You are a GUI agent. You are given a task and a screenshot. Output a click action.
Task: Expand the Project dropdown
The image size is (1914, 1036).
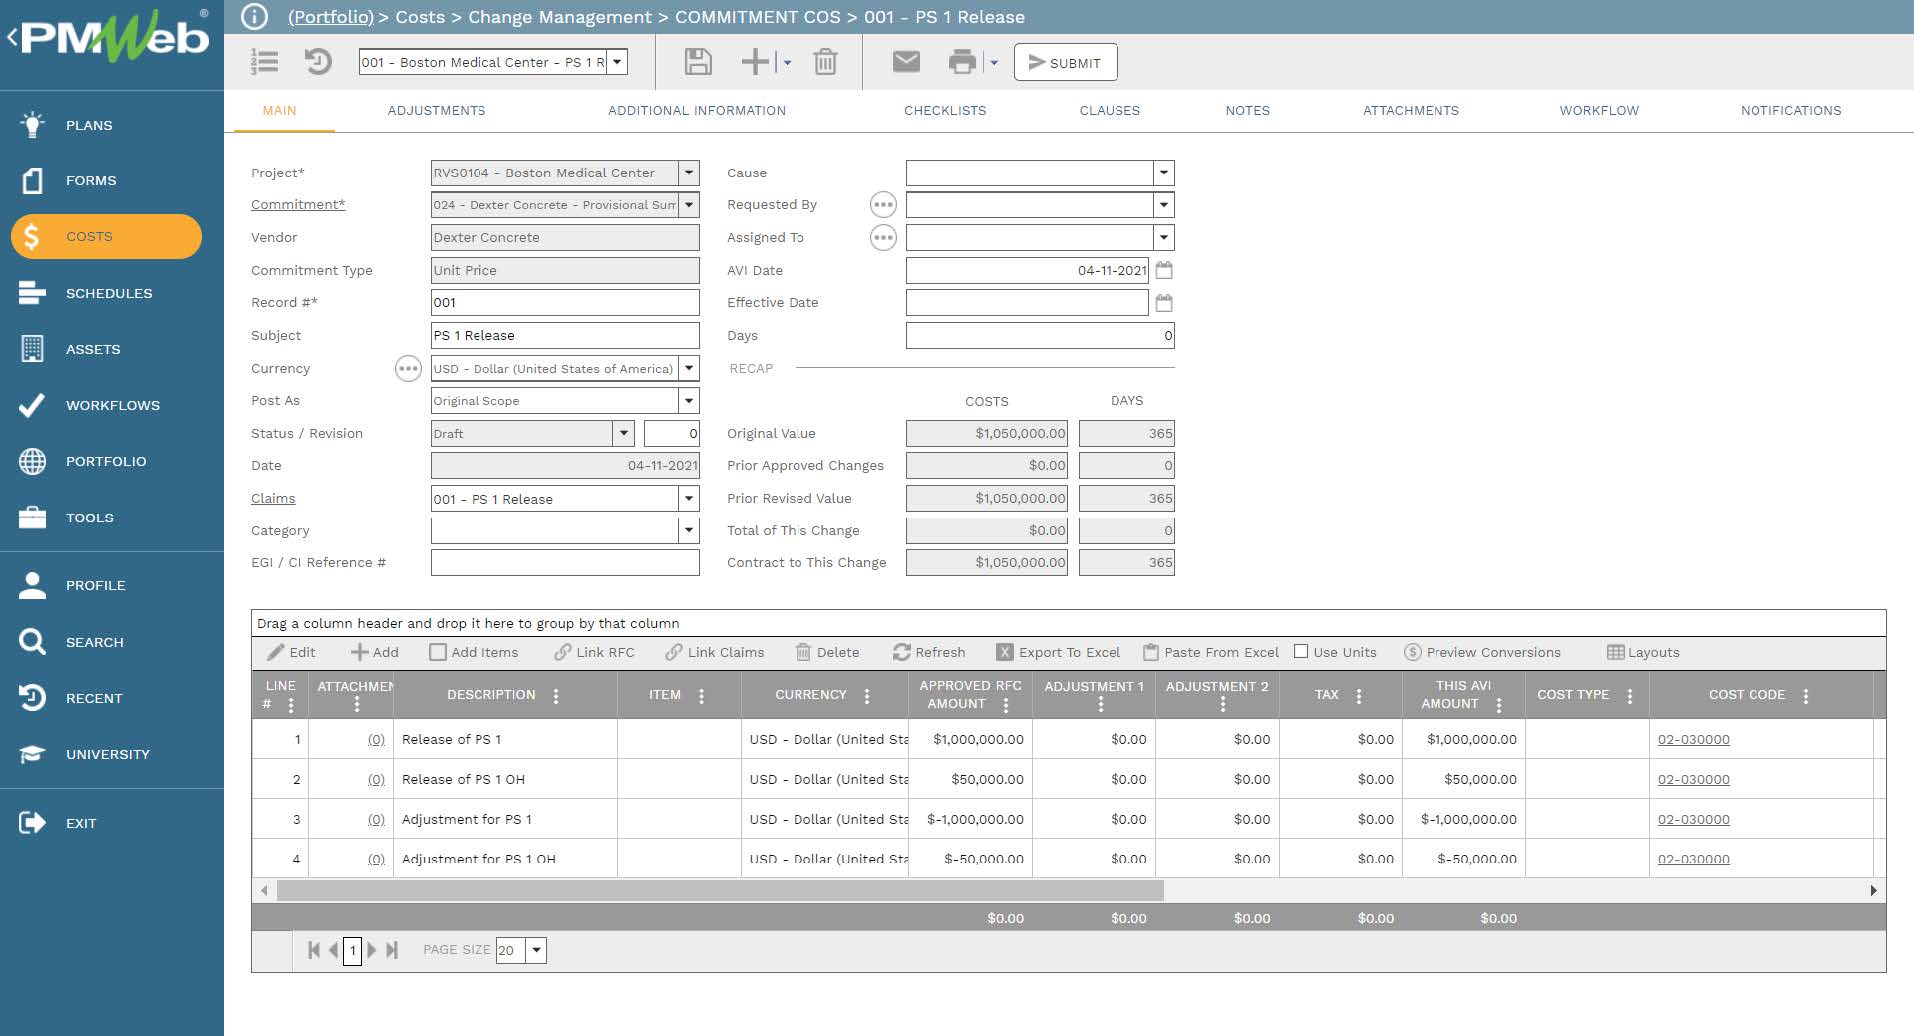pos(689,173)
